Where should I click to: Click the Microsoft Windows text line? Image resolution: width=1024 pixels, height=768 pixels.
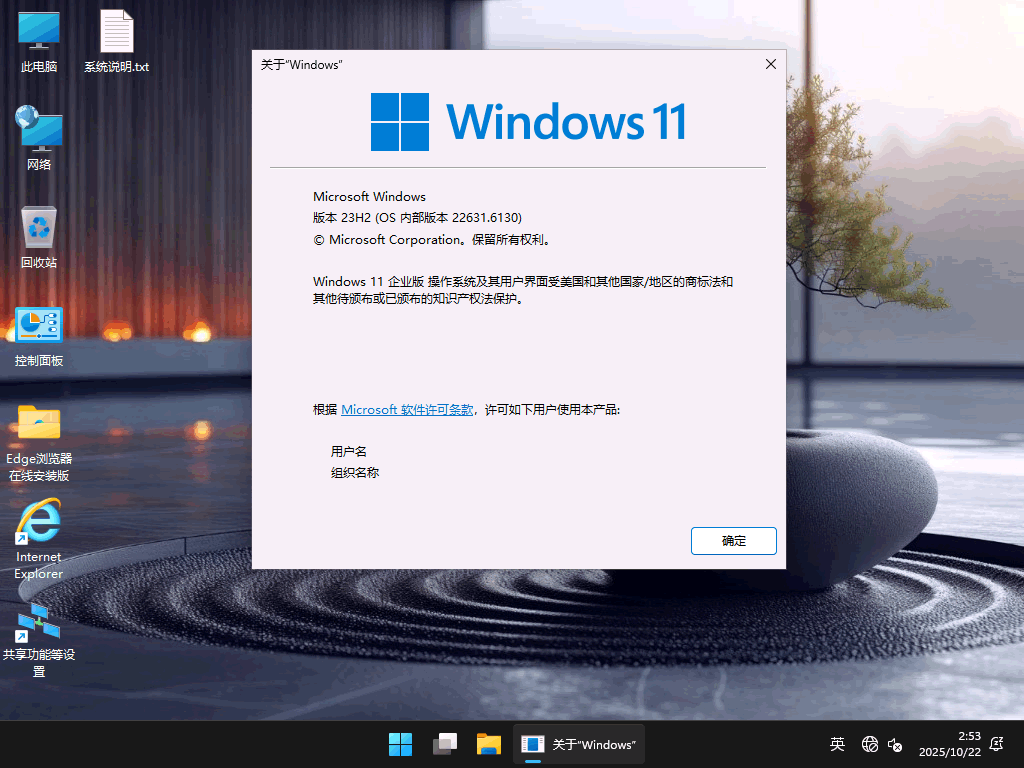[369, 197]
